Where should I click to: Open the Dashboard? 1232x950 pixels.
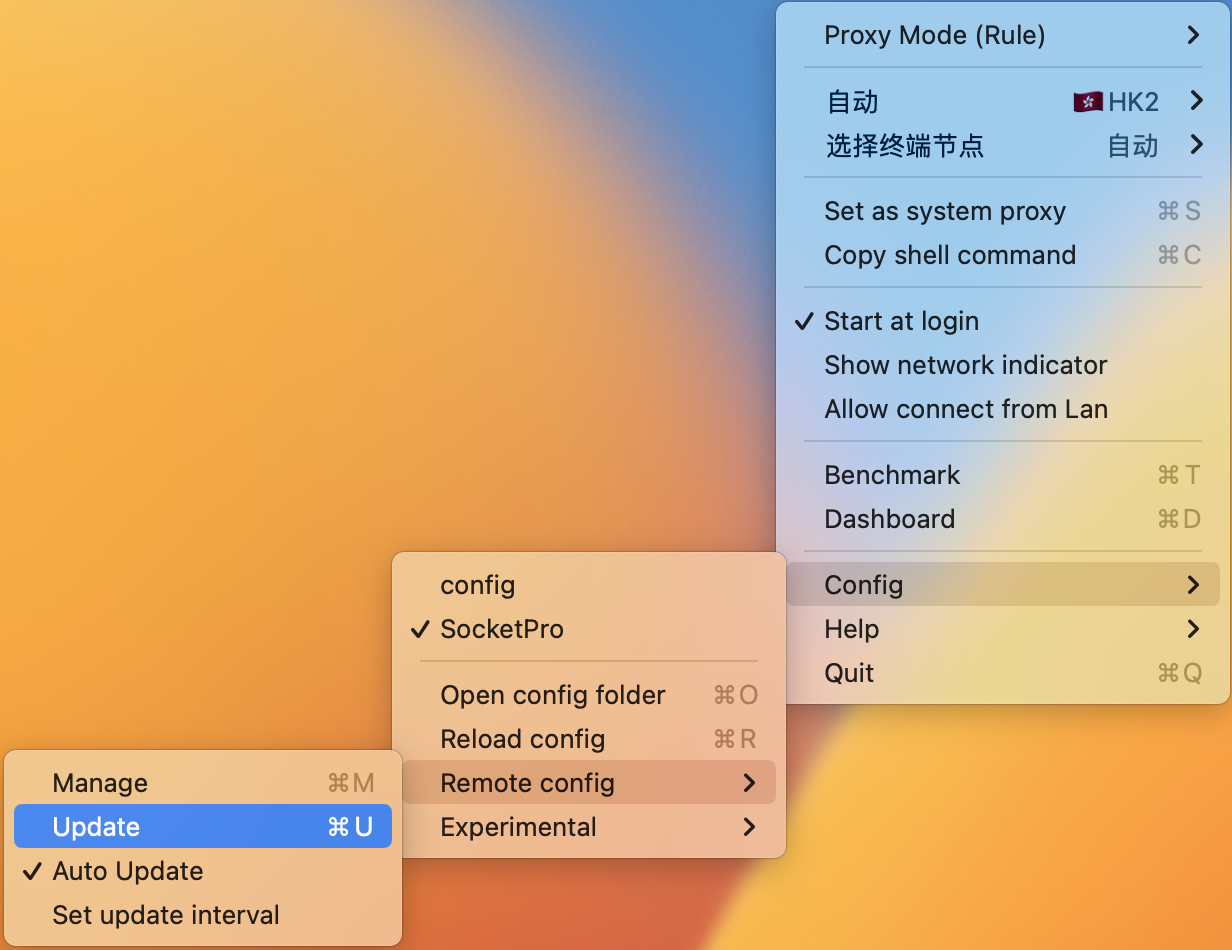pos(1003,519)
